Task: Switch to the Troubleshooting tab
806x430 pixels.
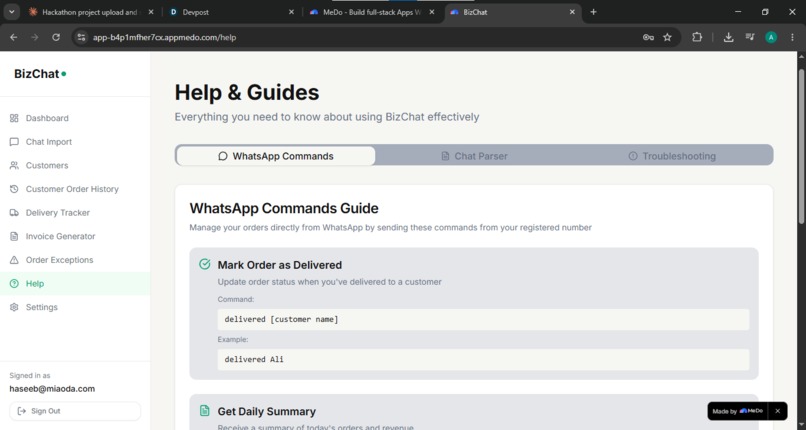Action: coord(672,156)
